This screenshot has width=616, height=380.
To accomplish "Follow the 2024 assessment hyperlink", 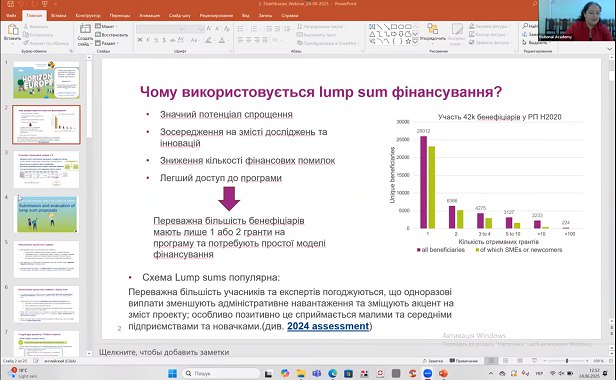I will click(x=328, y=326).
